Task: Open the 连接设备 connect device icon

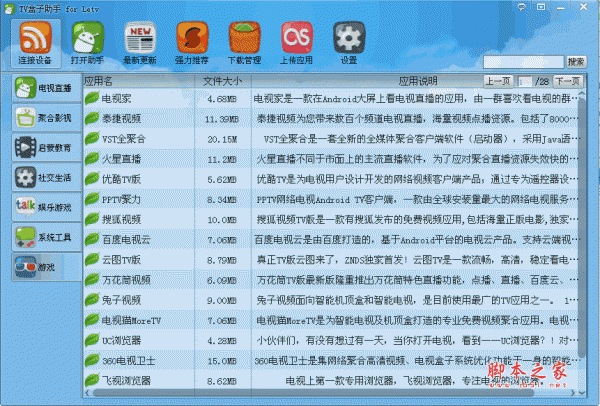Action: (35, 44)
